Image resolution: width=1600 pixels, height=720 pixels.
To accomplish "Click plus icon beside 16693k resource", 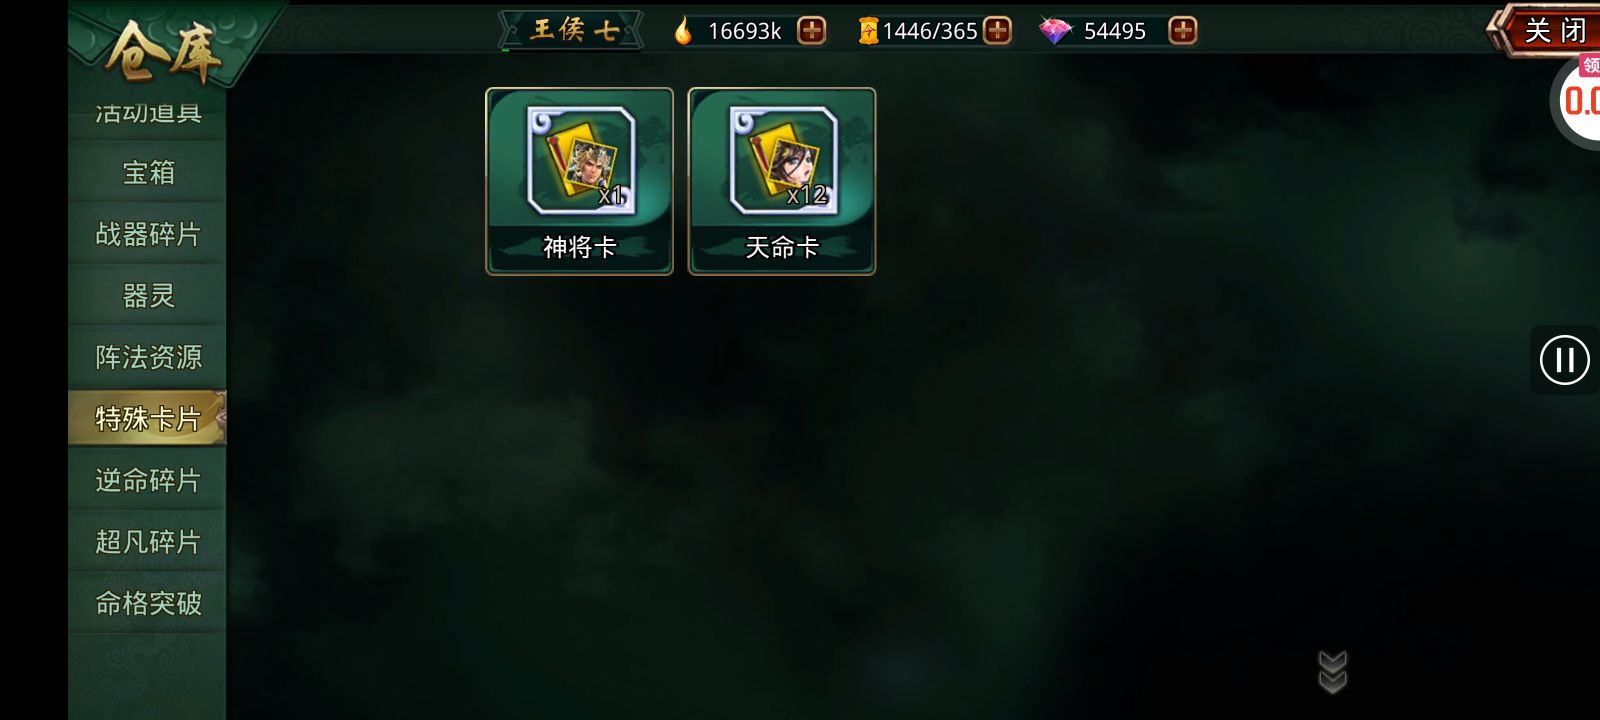I will 812,31.
